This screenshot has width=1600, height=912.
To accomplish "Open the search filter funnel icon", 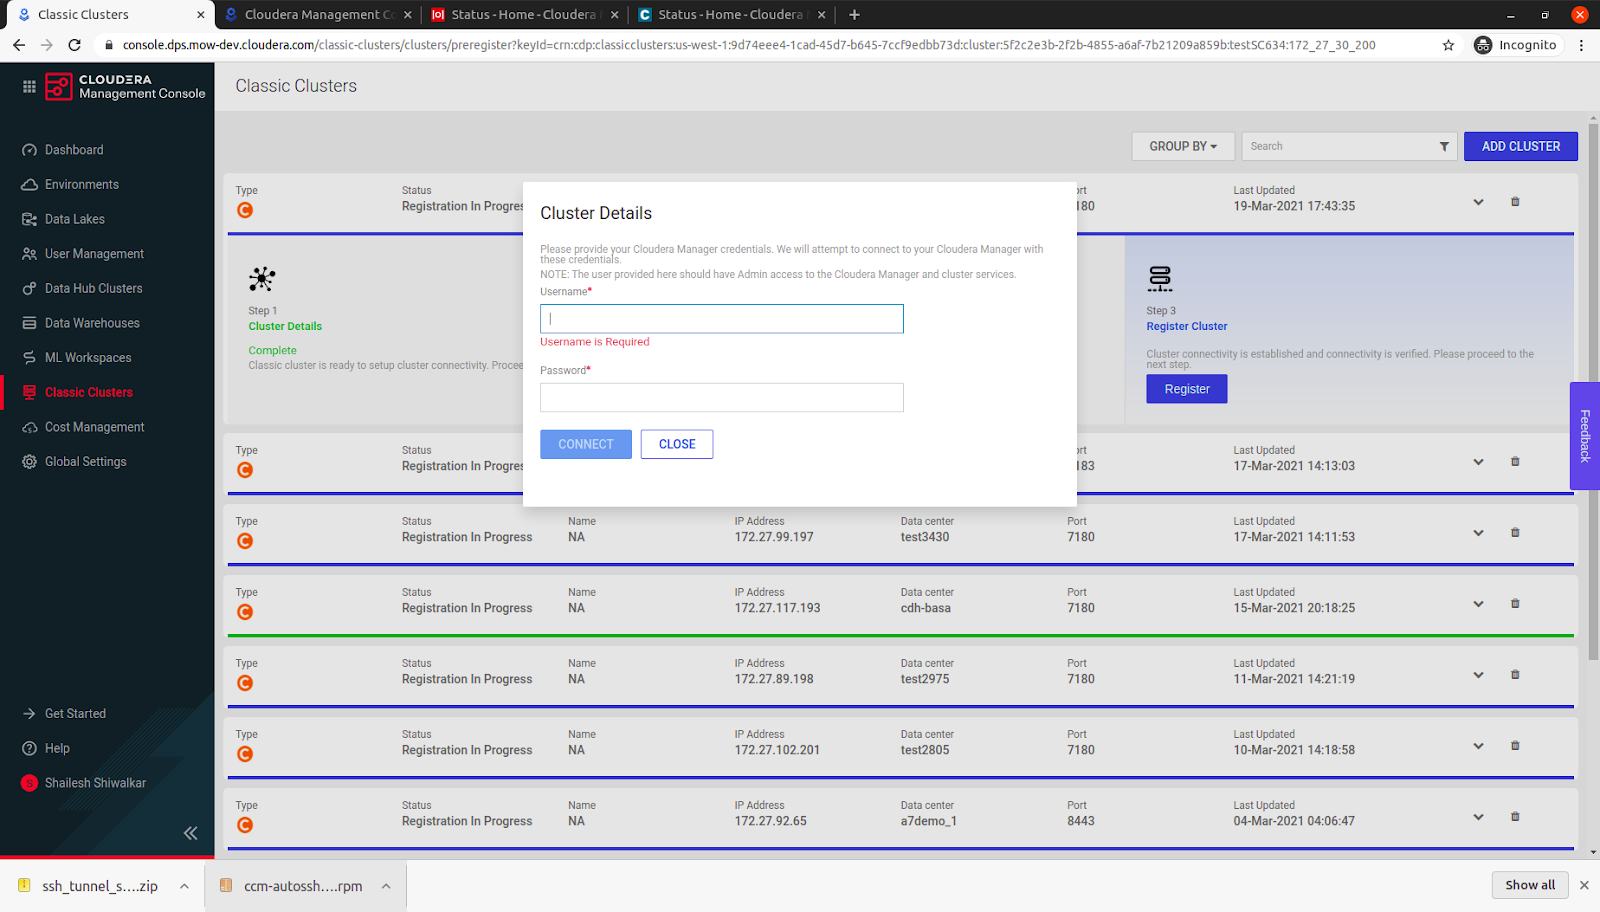I will click(x=1443, y=145).
